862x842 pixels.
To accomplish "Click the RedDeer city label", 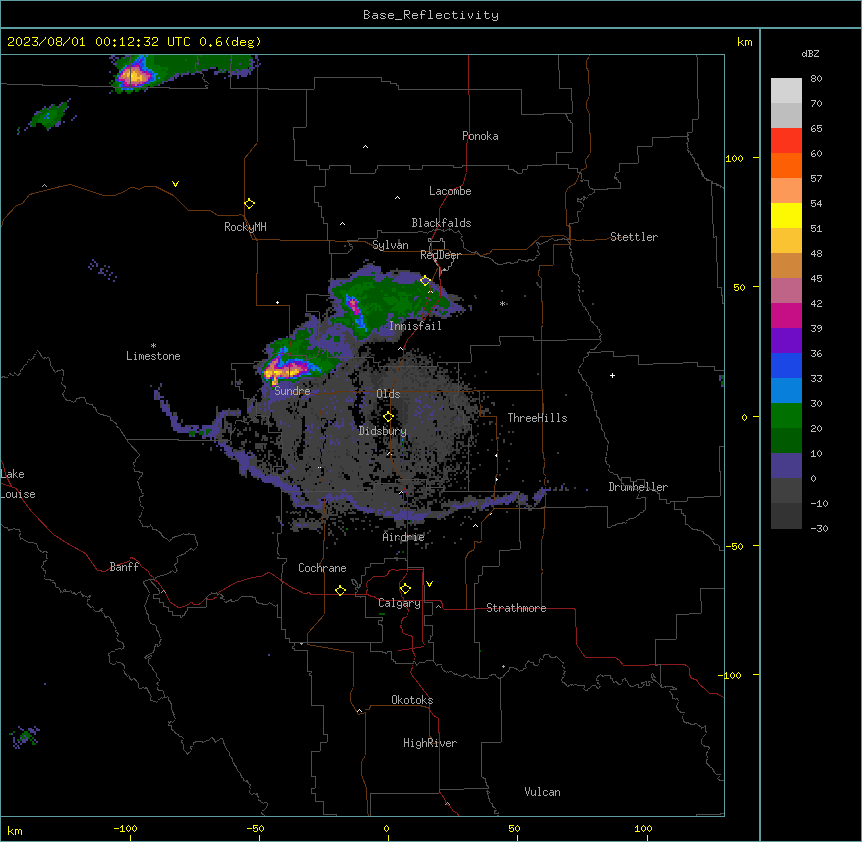I will coord(440,255).
